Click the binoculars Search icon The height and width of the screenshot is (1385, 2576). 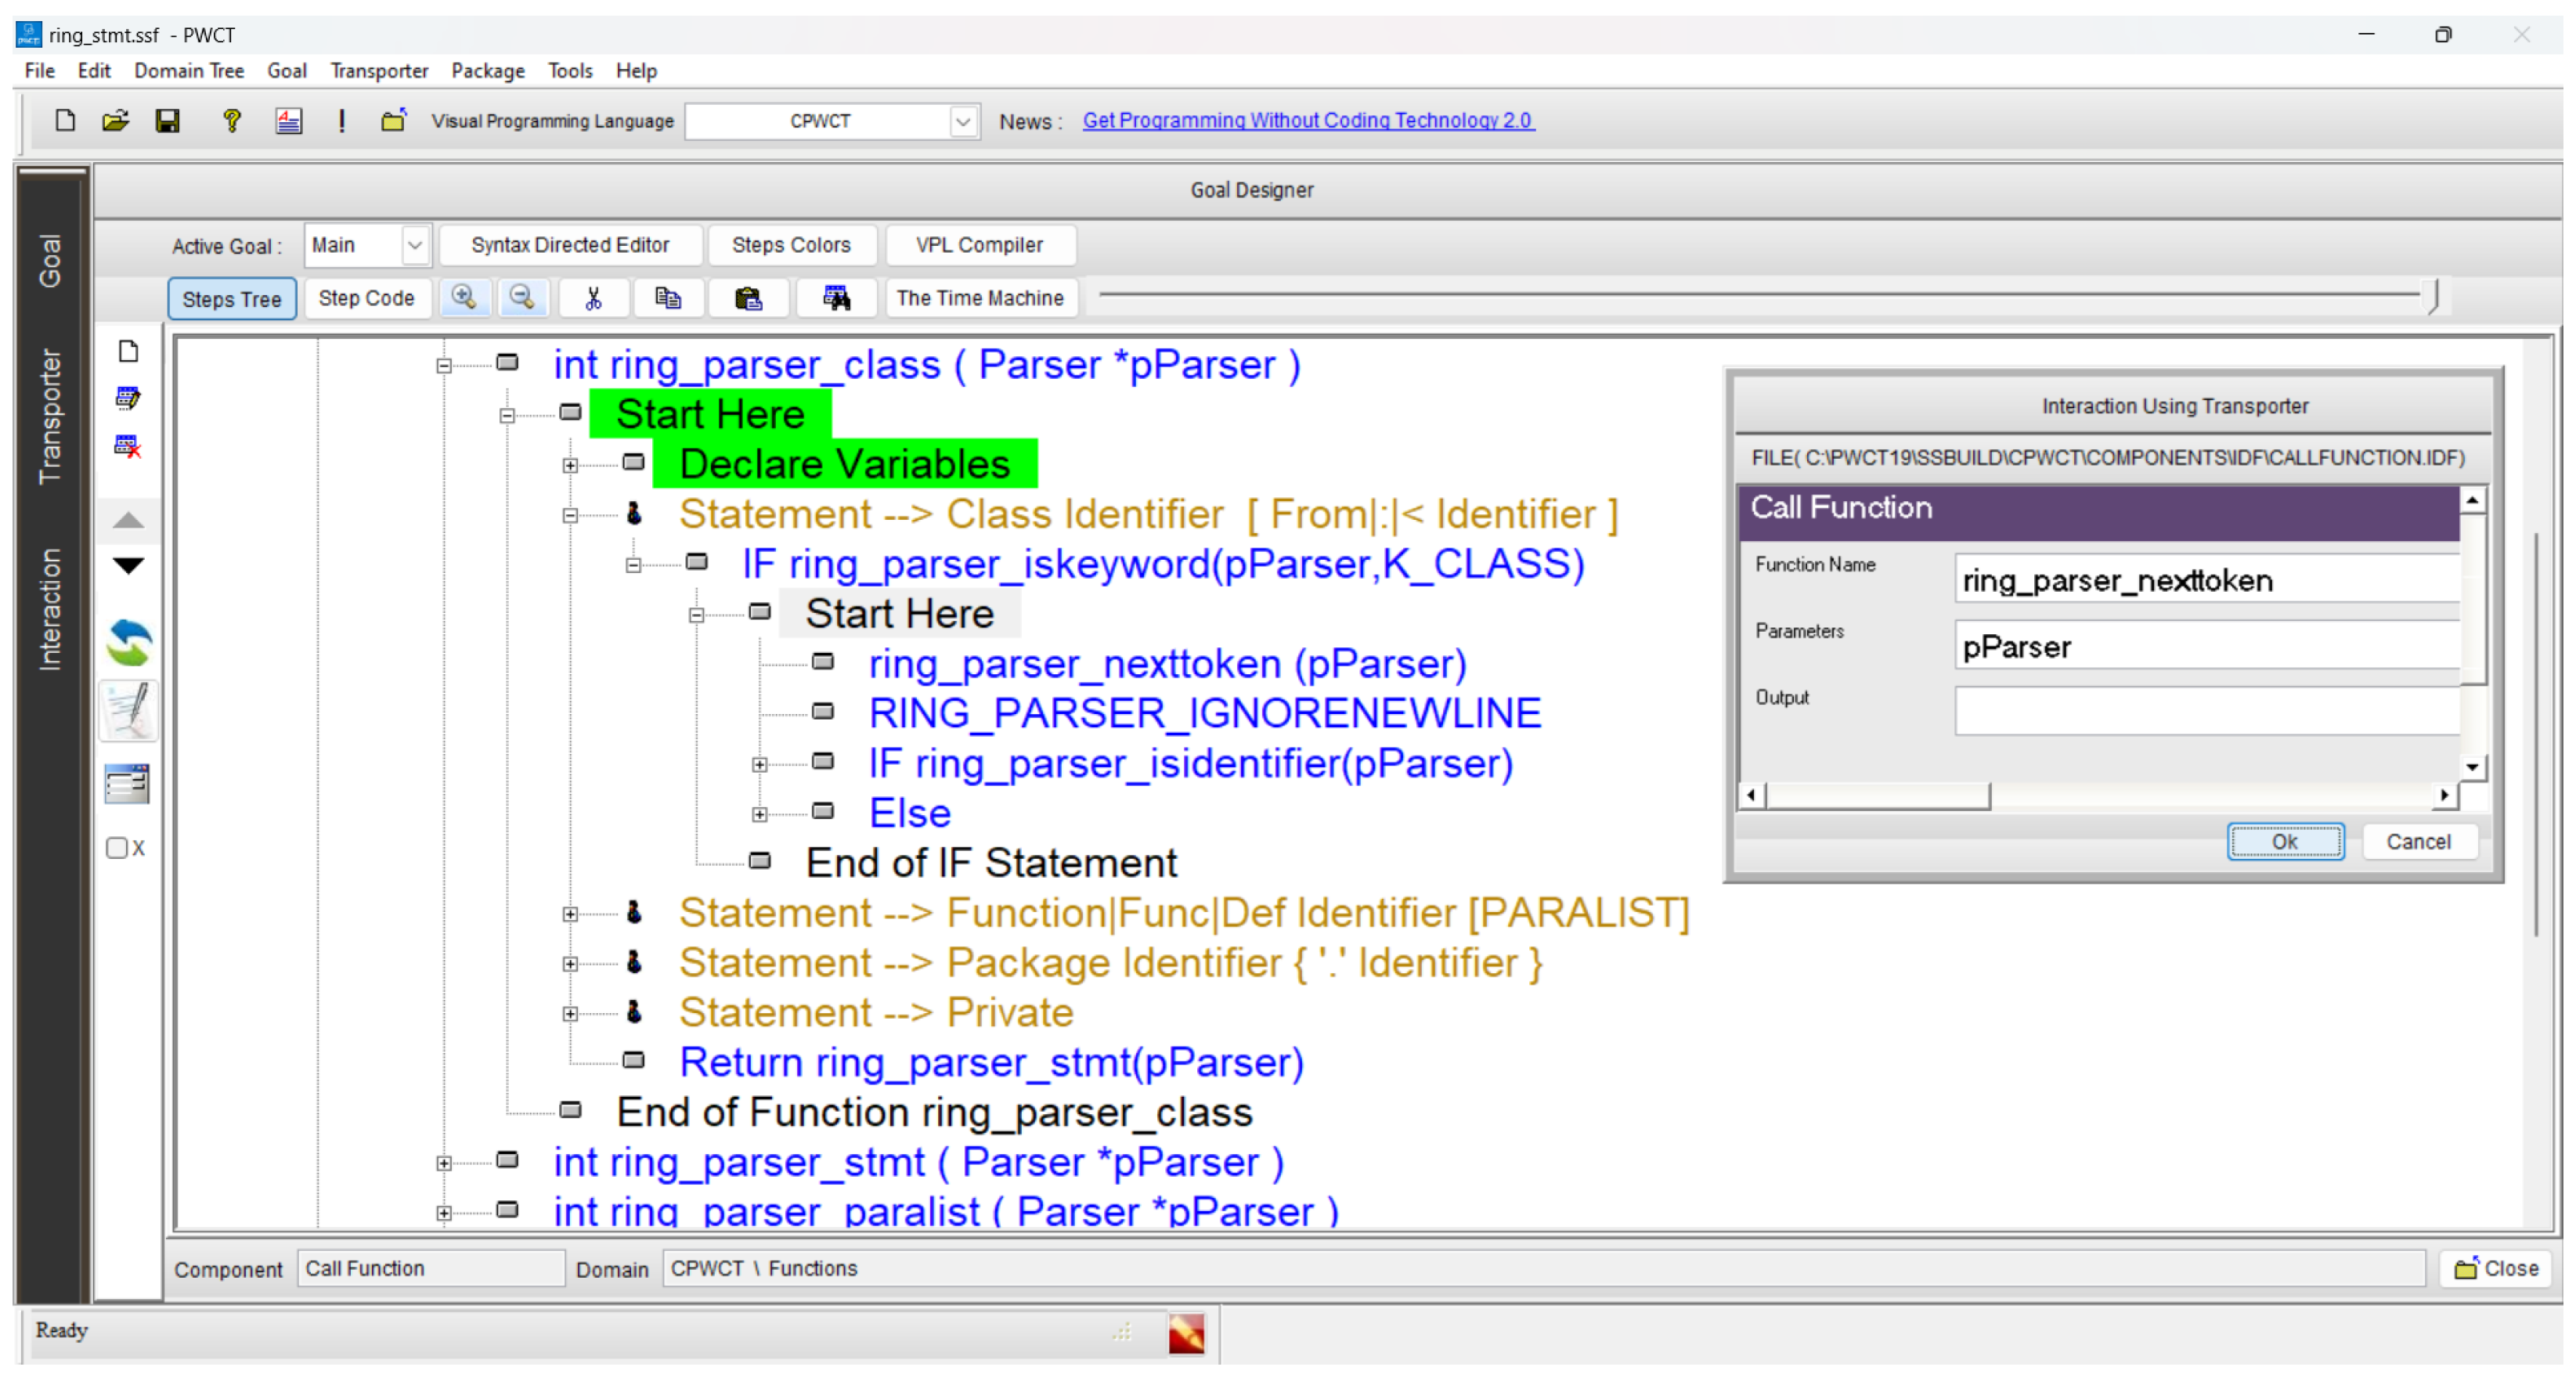tap(836, 298)
